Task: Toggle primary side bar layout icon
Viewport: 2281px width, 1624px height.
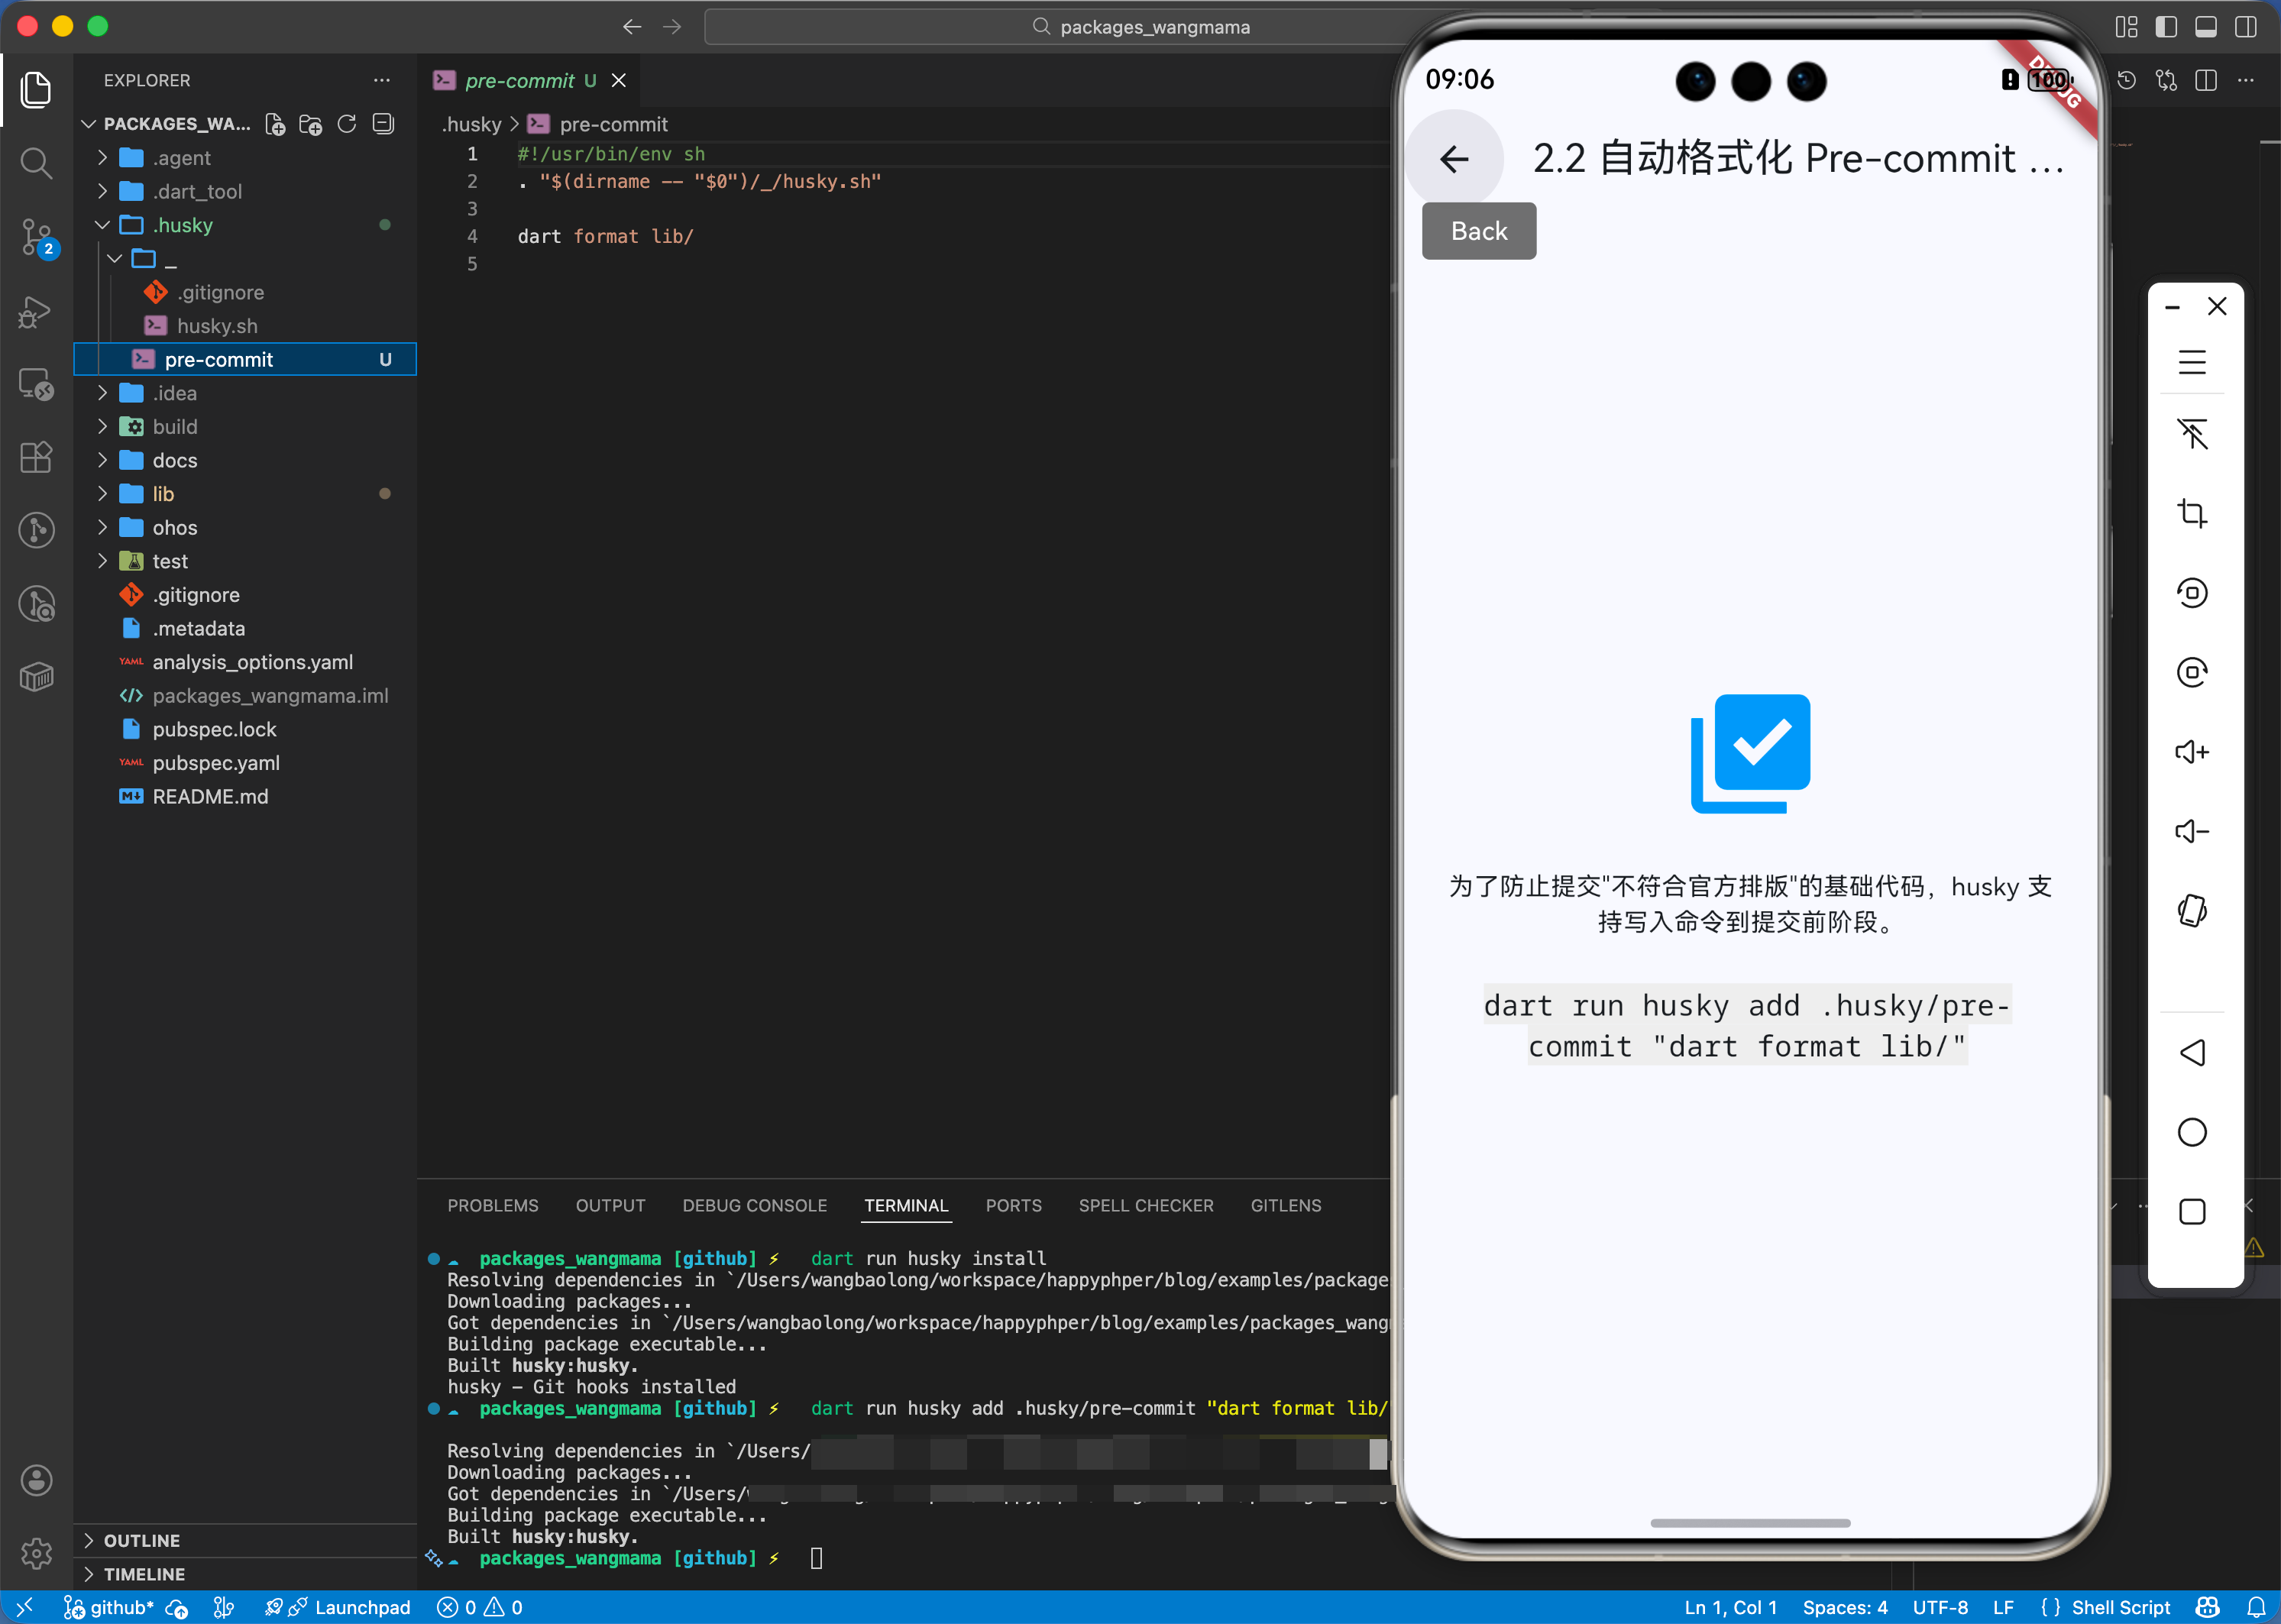Action: [2166, 27]
